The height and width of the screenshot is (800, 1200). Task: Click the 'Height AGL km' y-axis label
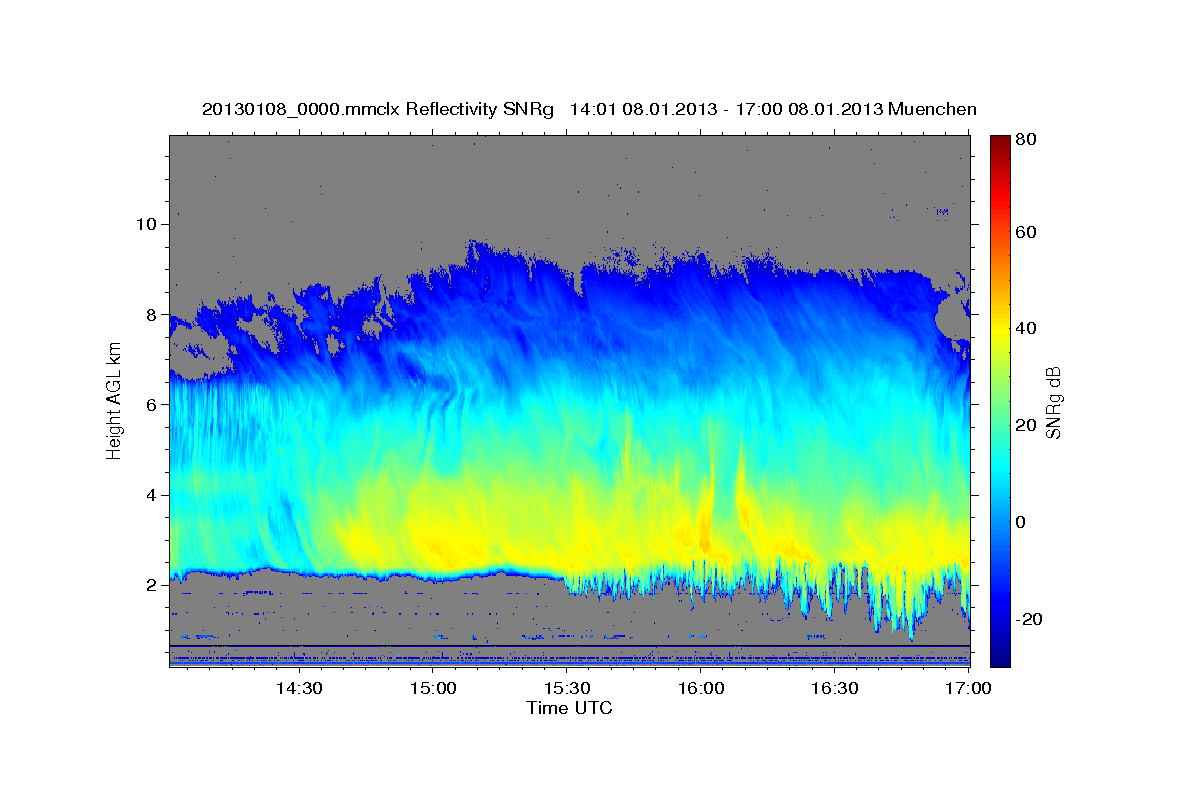tap(115, 400)
